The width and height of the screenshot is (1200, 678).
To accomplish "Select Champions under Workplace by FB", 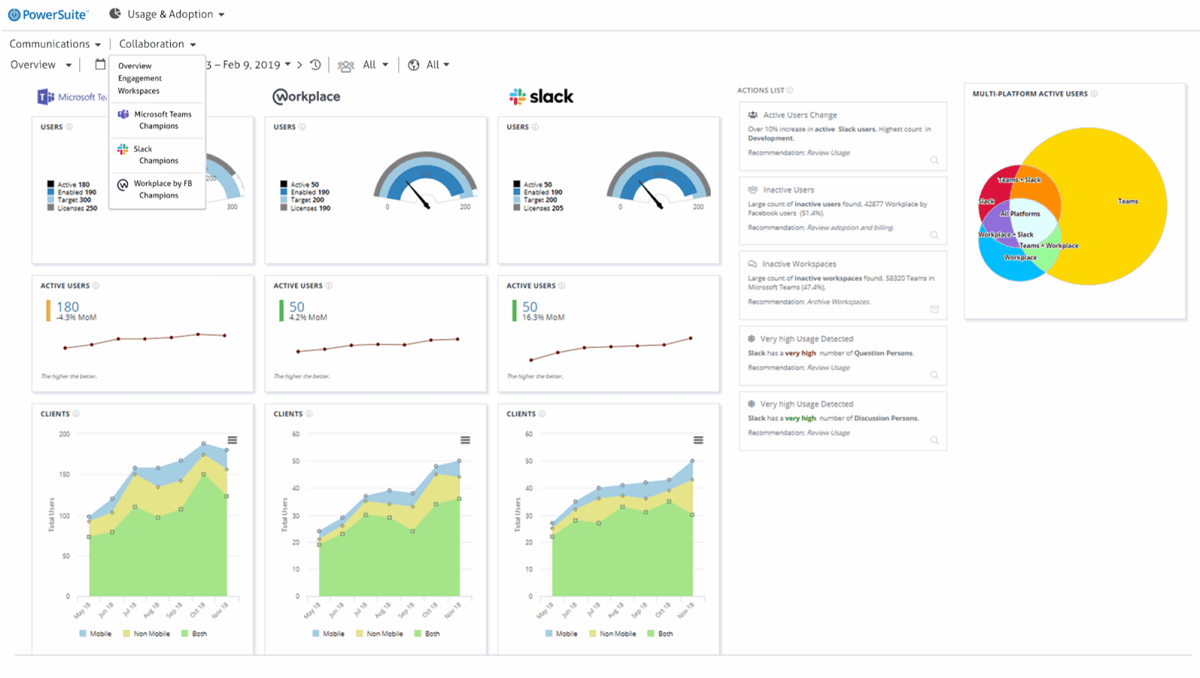I will (159, 196).
